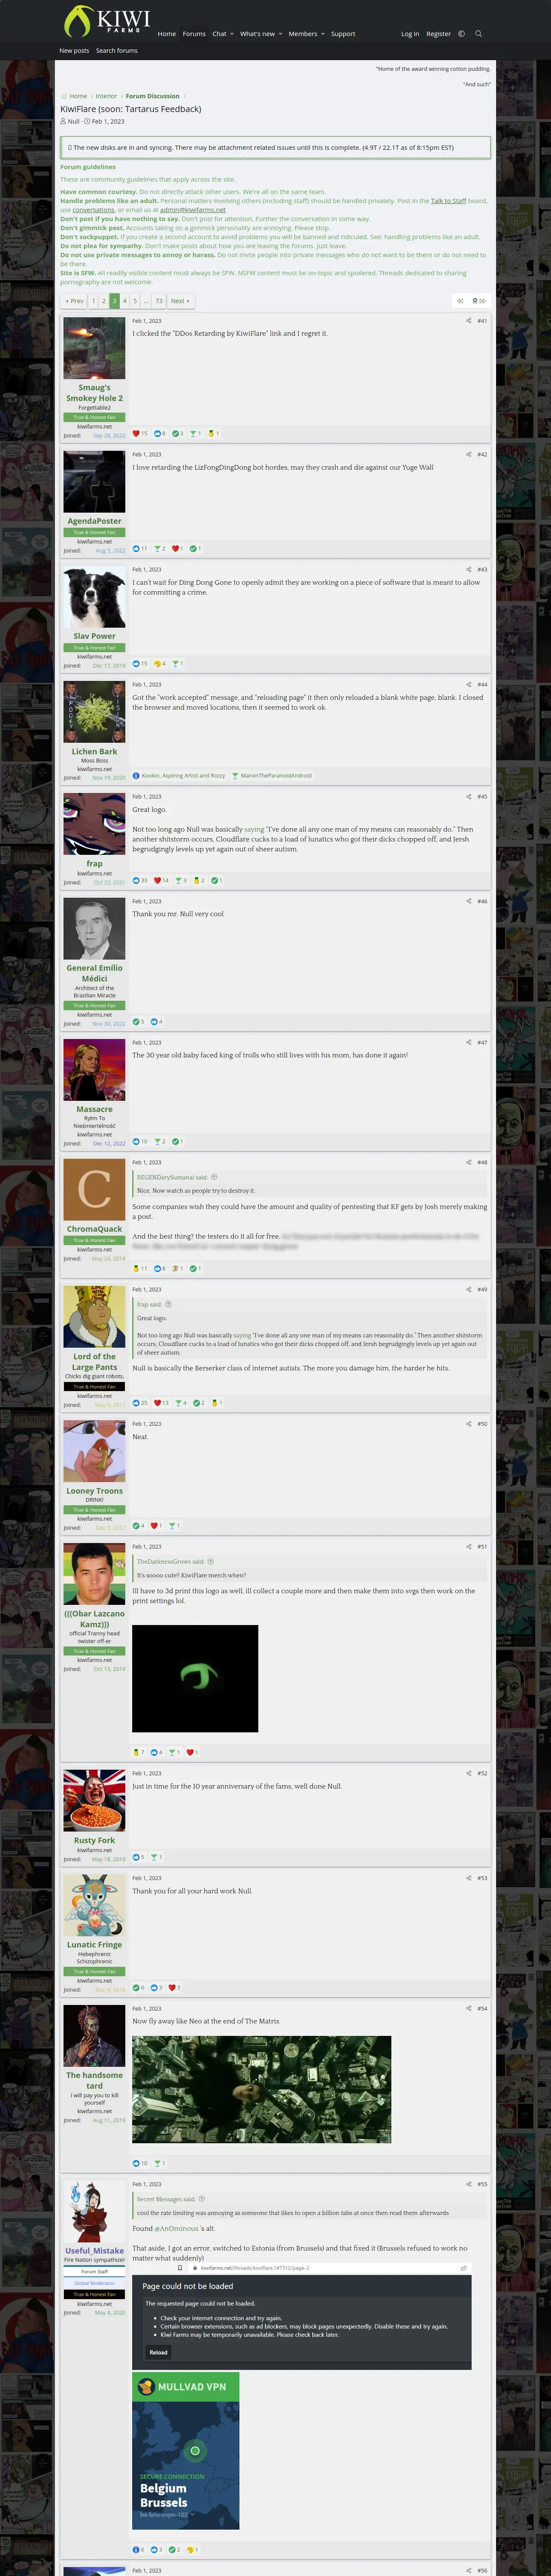Click admin@kiwifarms.net email link
551x2576 pixels.
[193, 210]
